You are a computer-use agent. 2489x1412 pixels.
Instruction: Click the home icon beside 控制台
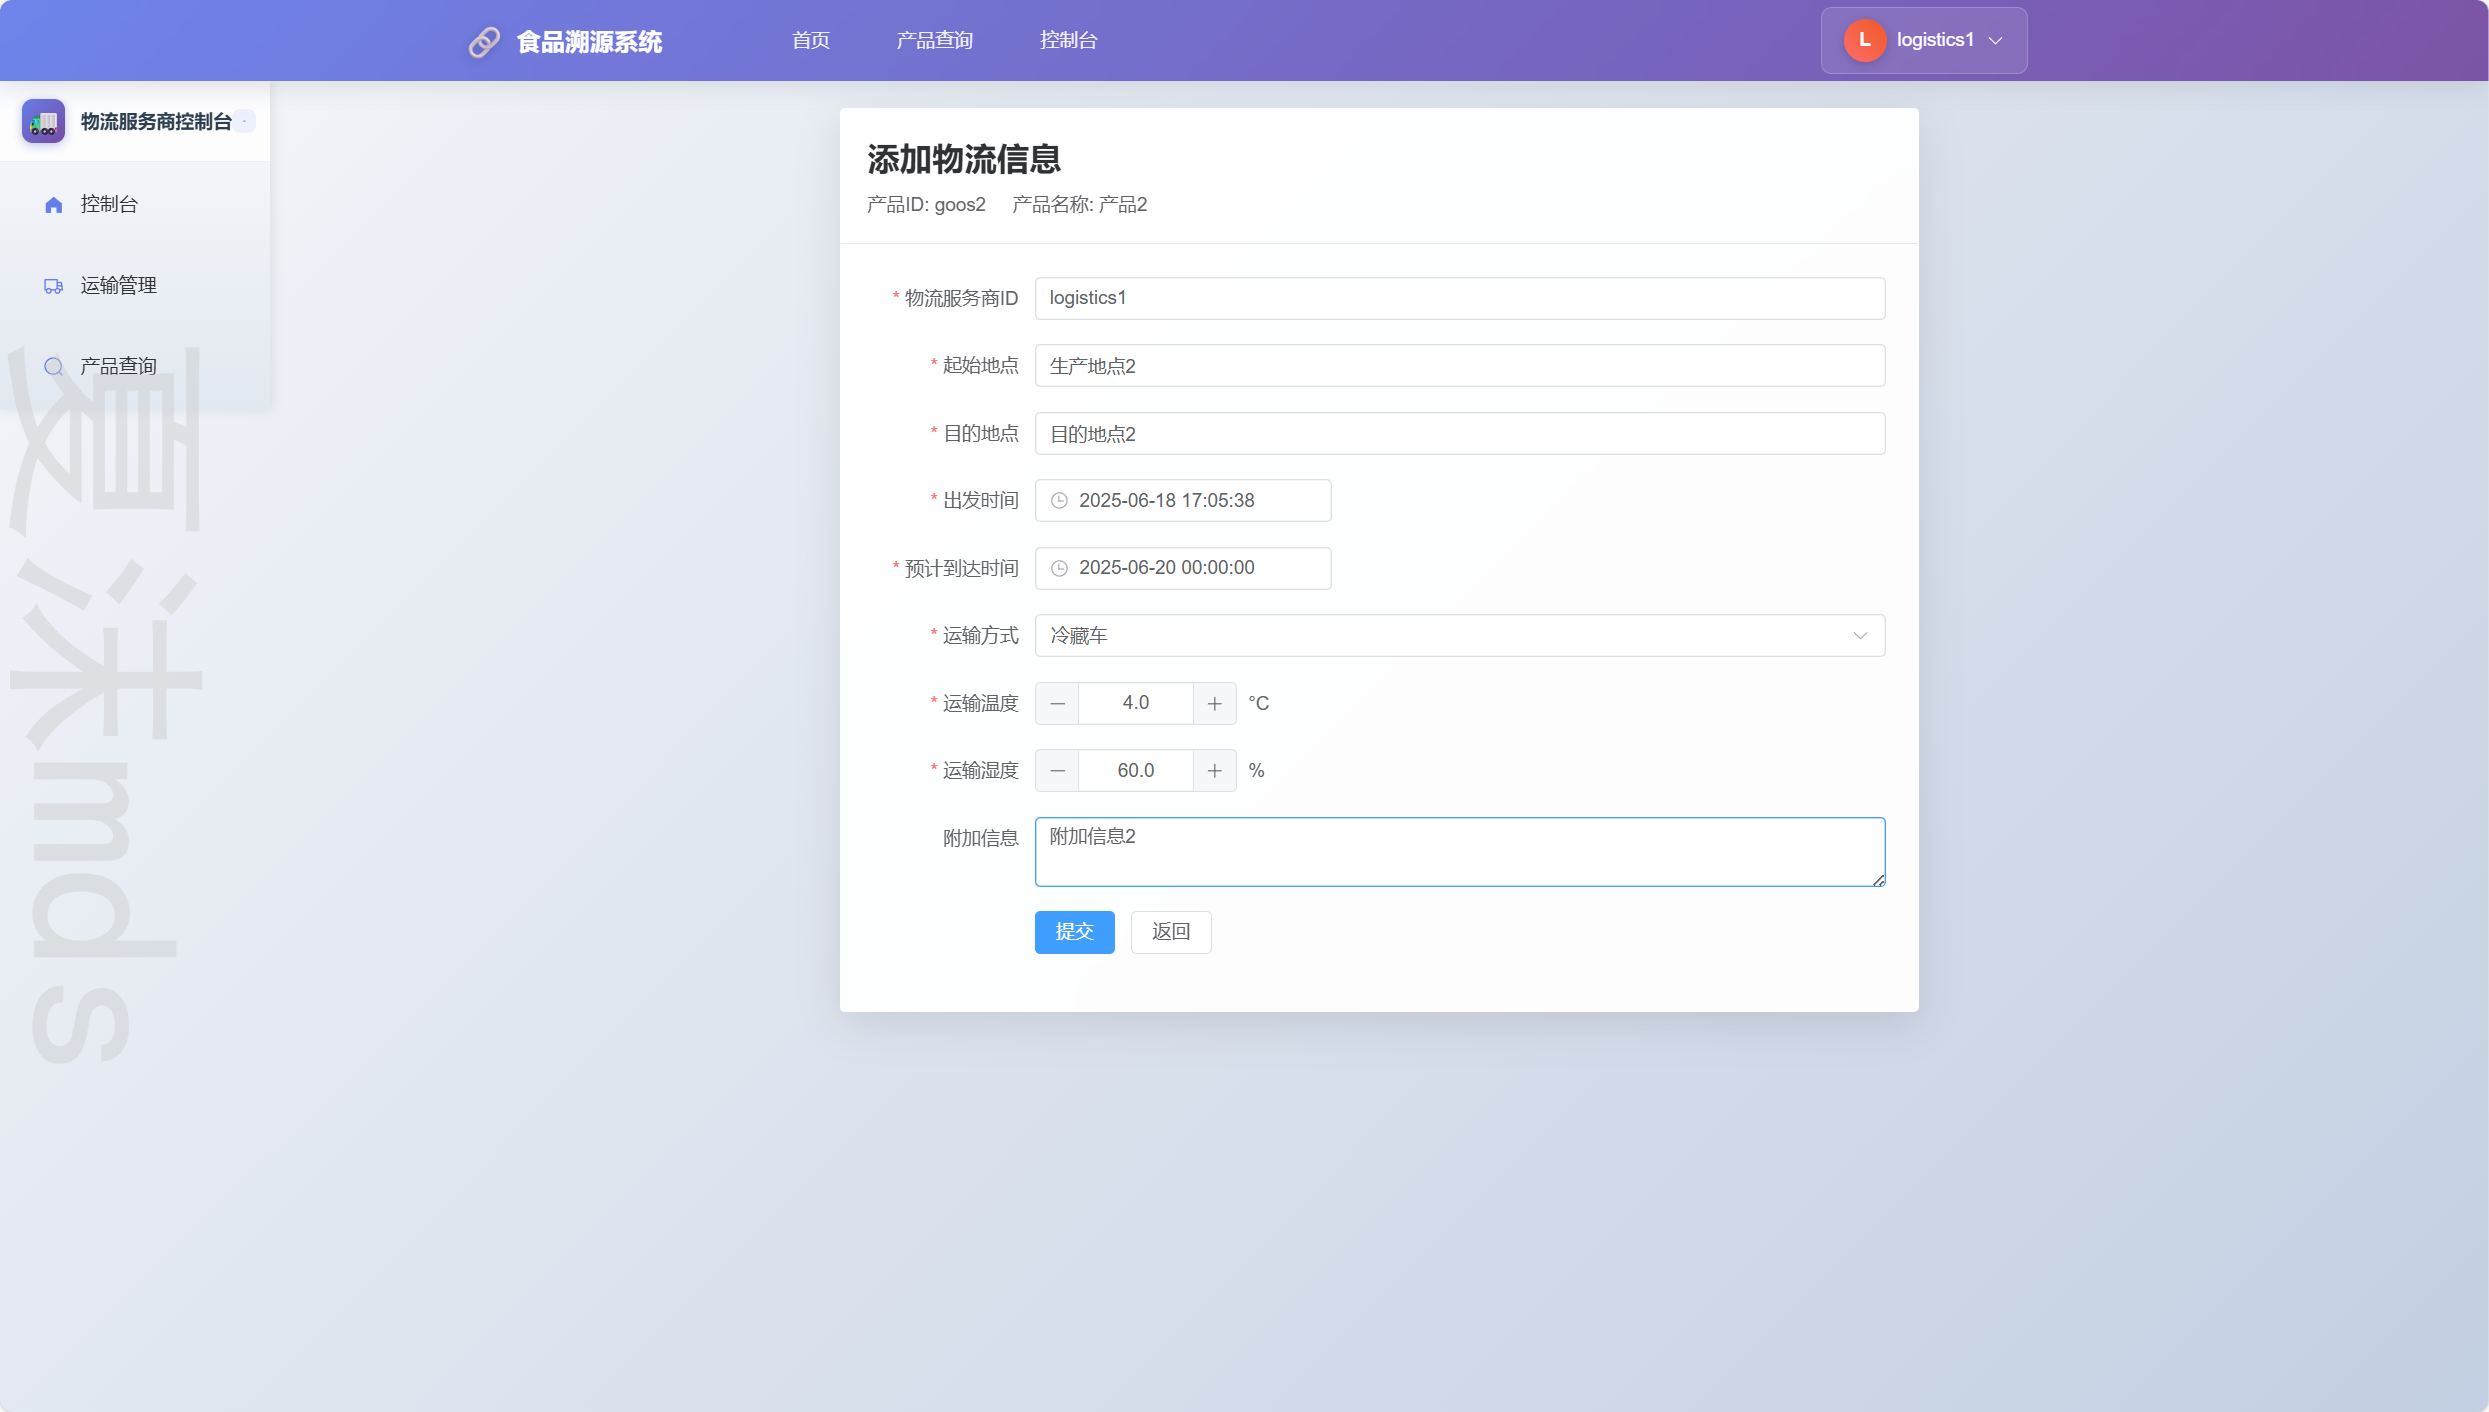pos(54,205)
